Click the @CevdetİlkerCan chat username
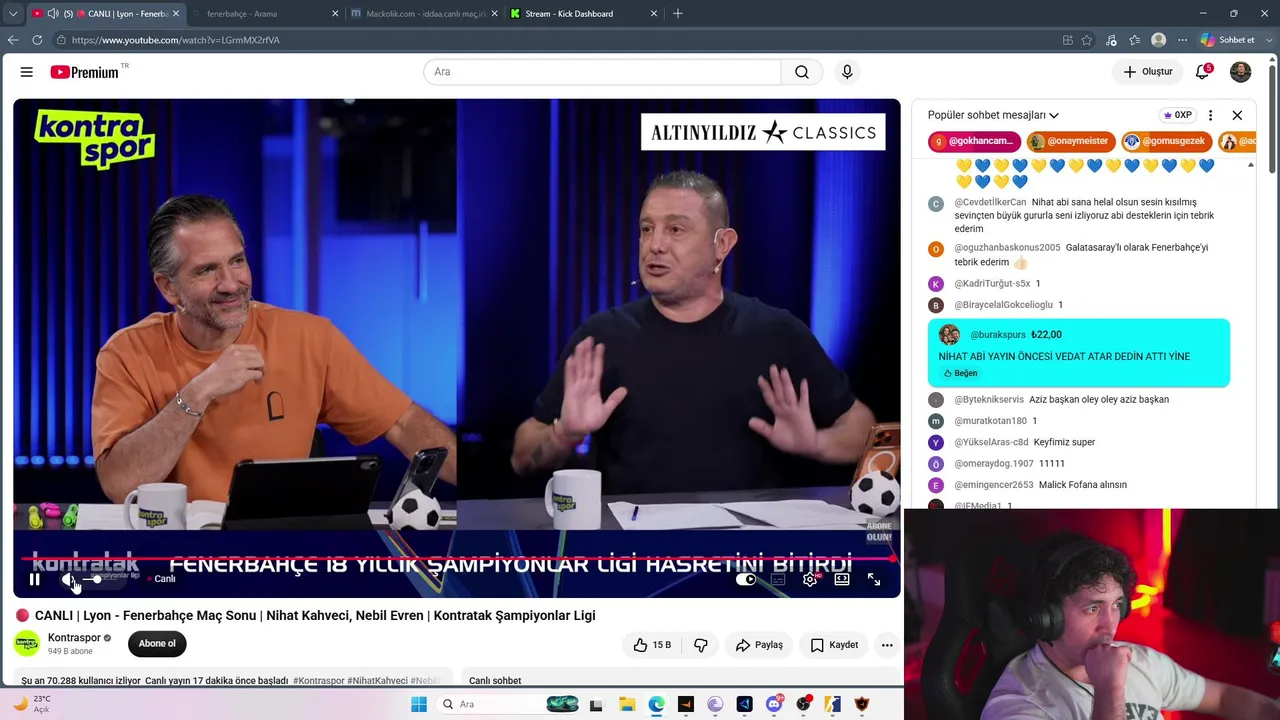The height and width of the screenshot is (720, 1280). [x=990, y=202]
